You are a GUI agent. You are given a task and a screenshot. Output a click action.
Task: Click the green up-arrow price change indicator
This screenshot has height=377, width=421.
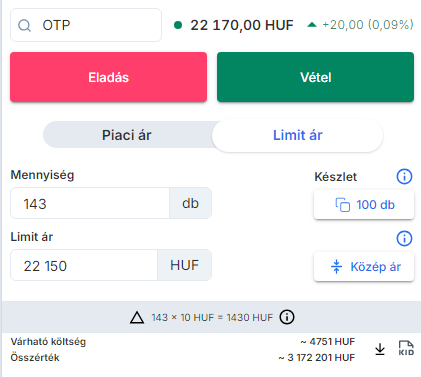[x=312, y=25]
